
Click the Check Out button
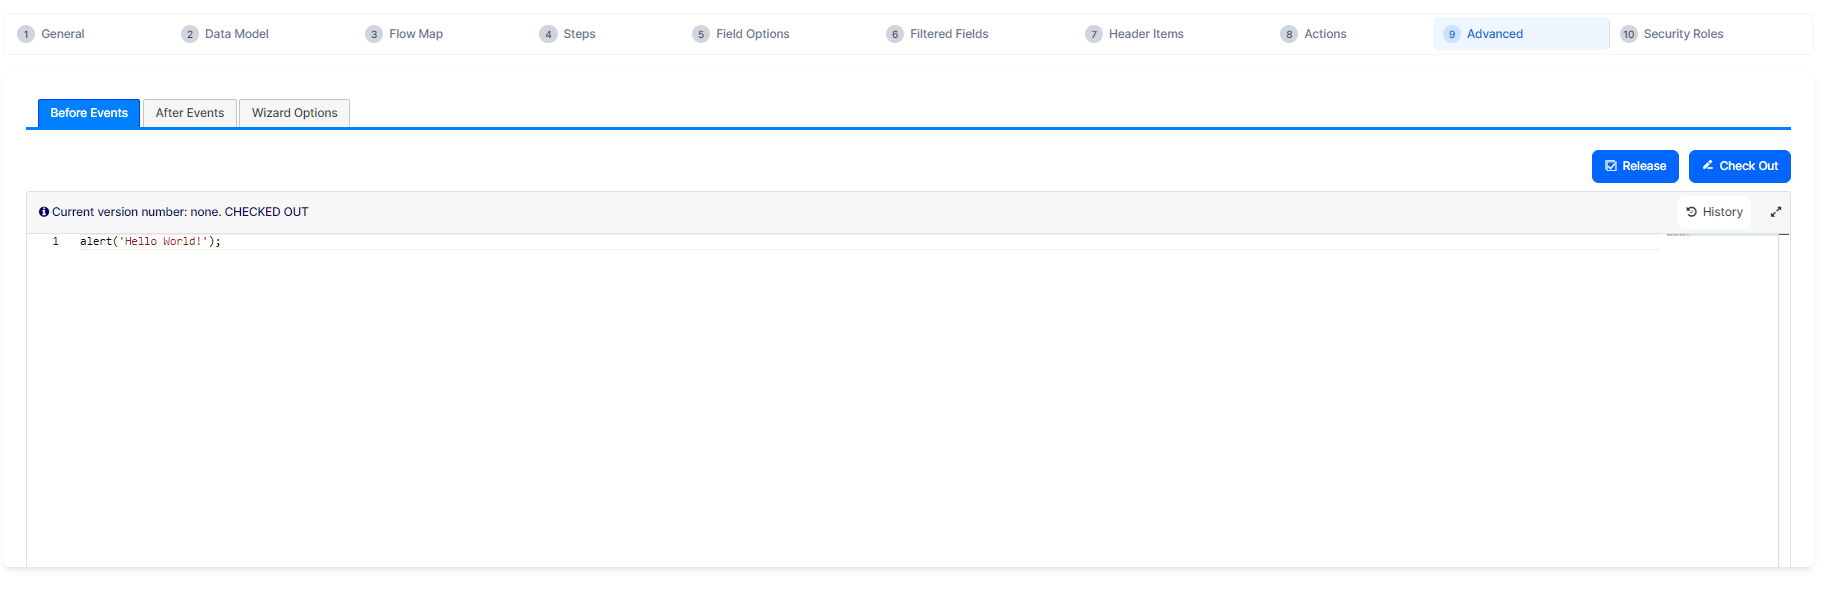(1739, 166)
